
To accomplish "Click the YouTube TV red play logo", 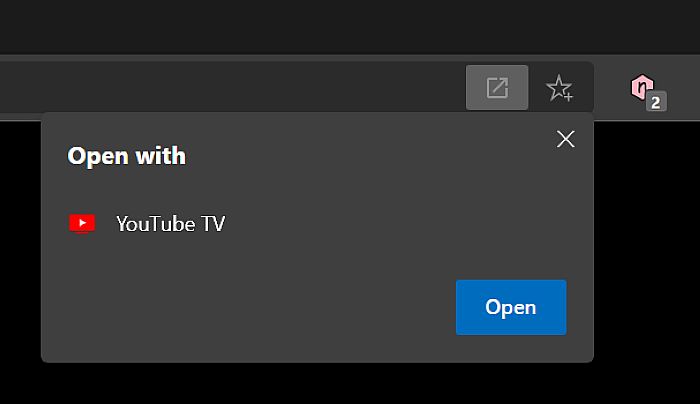I will 82,223.
